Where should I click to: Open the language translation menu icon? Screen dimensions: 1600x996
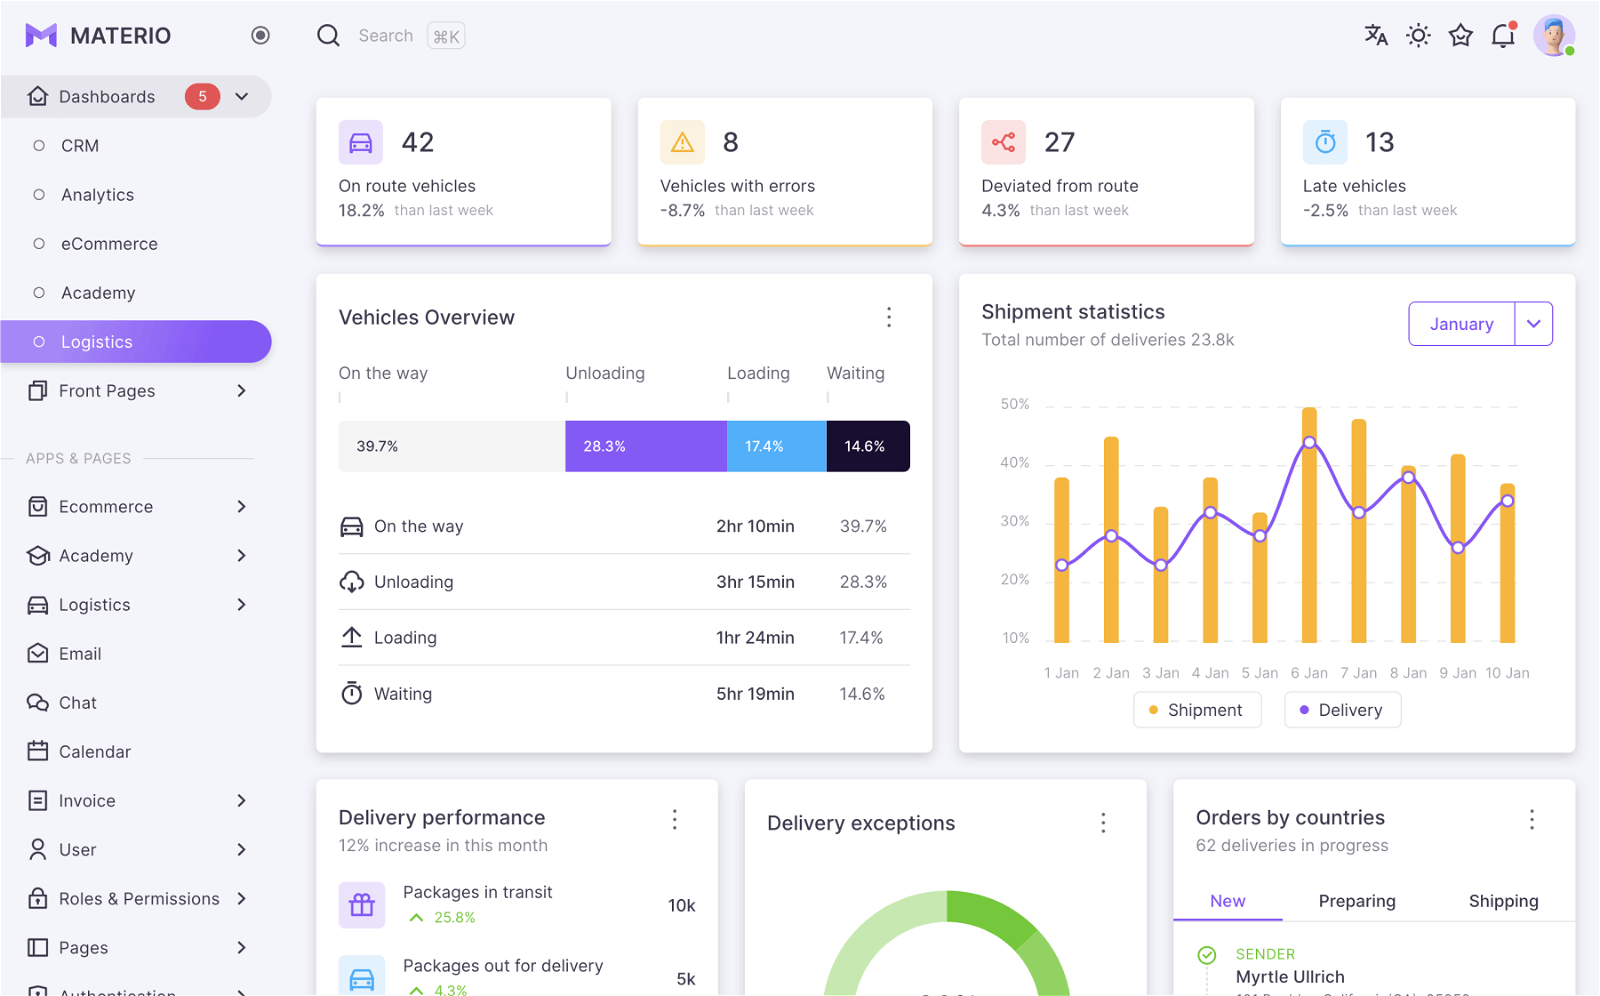pyautogui.click(x=1376, y=36)
